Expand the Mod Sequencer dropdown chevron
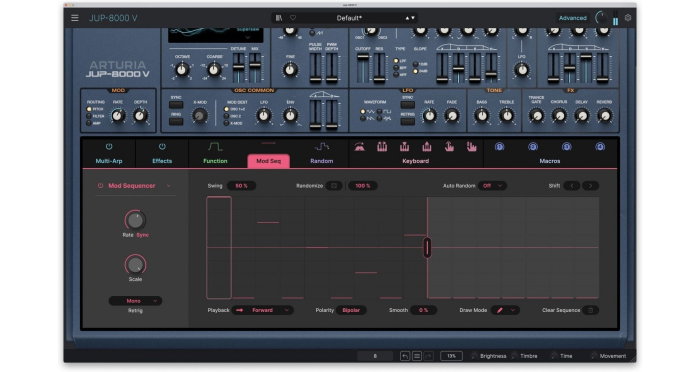Viewport: 700px width, 372px height. [169, 186]
